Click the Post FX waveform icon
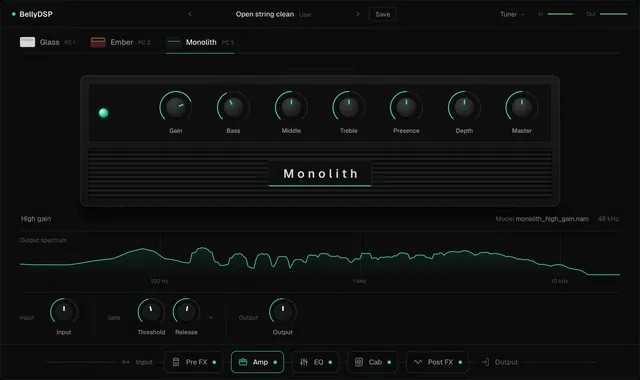 [418, 362]
